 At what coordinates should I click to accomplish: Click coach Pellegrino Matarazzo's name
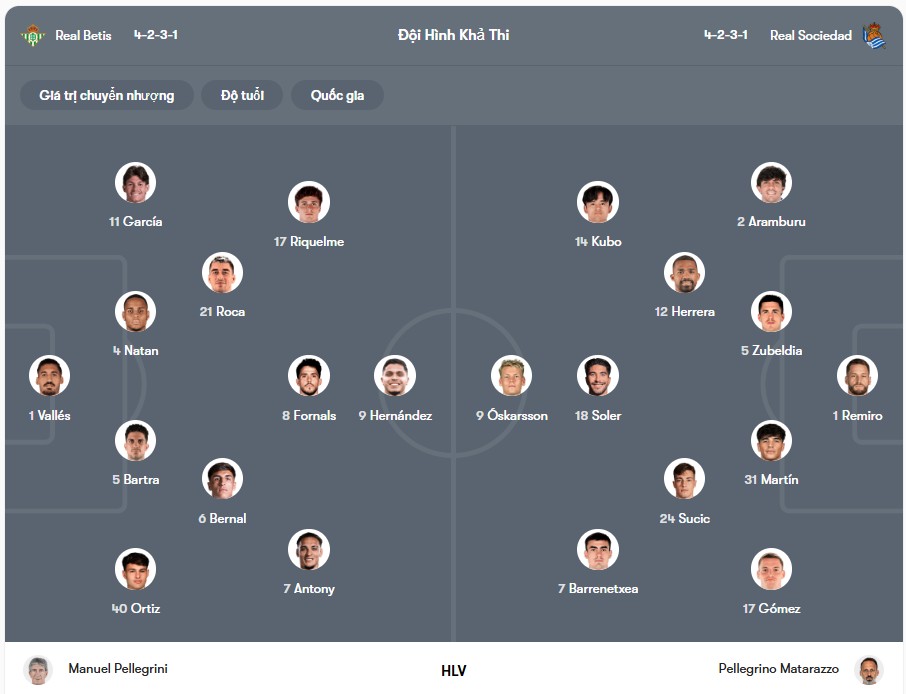point(778,669)
